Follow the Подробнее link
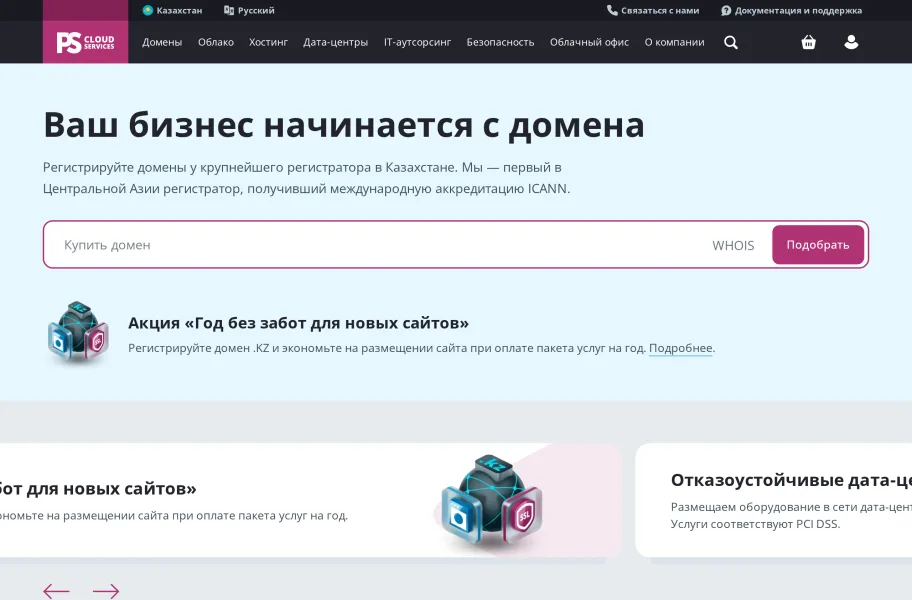 (x=681, y=348)
